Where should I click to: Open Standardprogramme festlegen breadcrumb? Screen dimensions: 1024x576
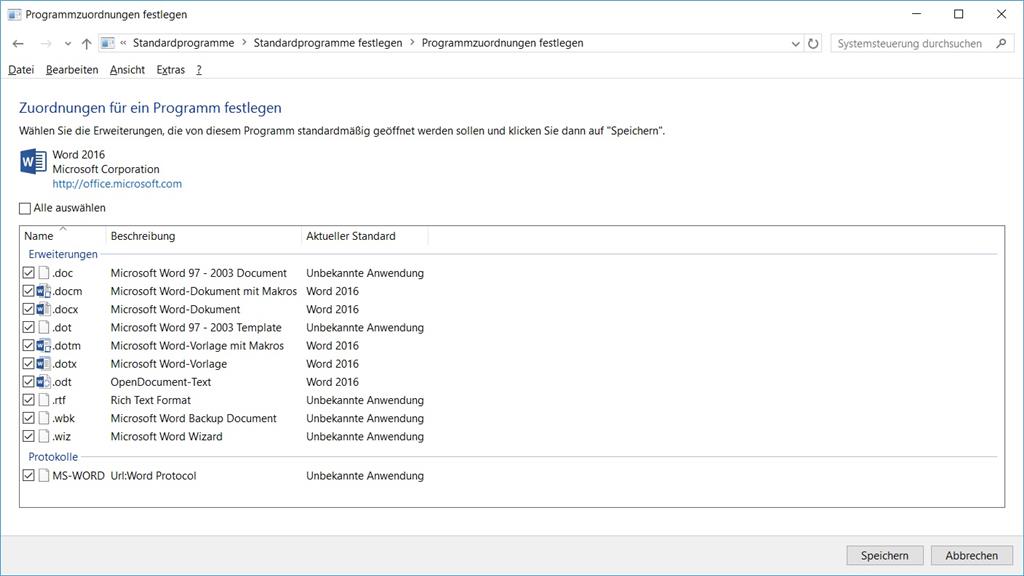(x=328, y=43)
